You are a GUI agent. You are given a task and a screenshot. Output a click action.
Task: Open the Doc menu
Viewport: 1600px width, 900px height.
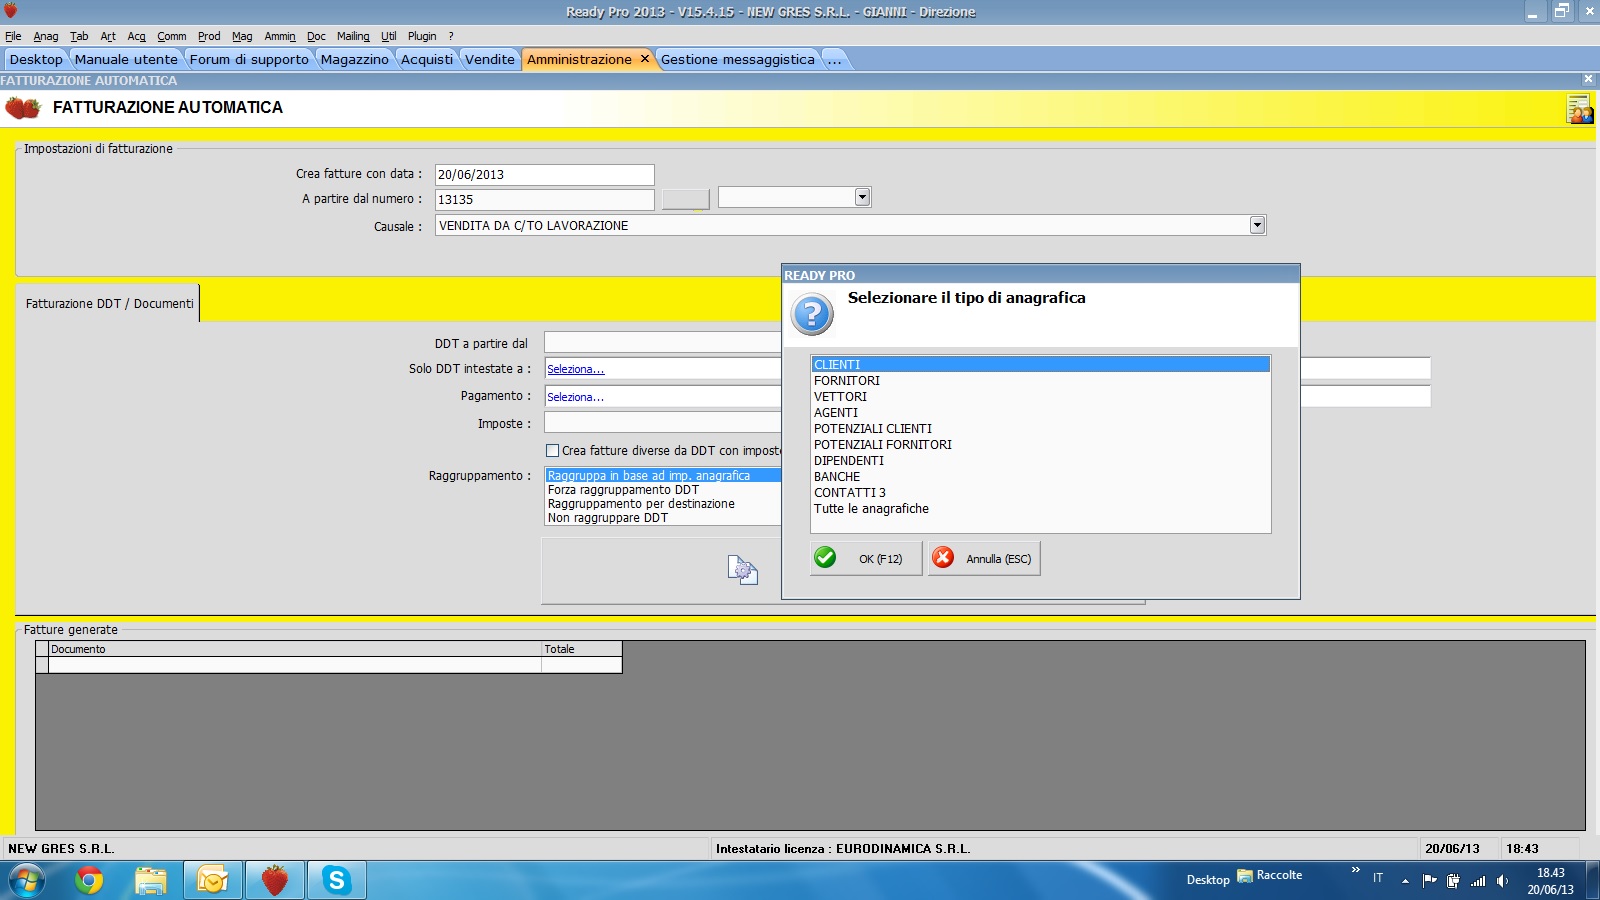(x=316, y=36)
